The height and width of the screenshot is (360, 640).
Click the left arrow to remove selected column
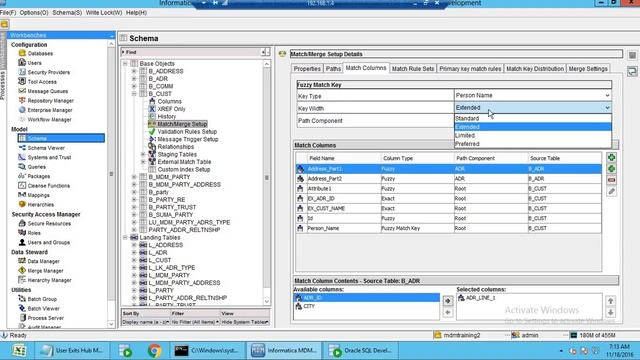coord(448,312)
